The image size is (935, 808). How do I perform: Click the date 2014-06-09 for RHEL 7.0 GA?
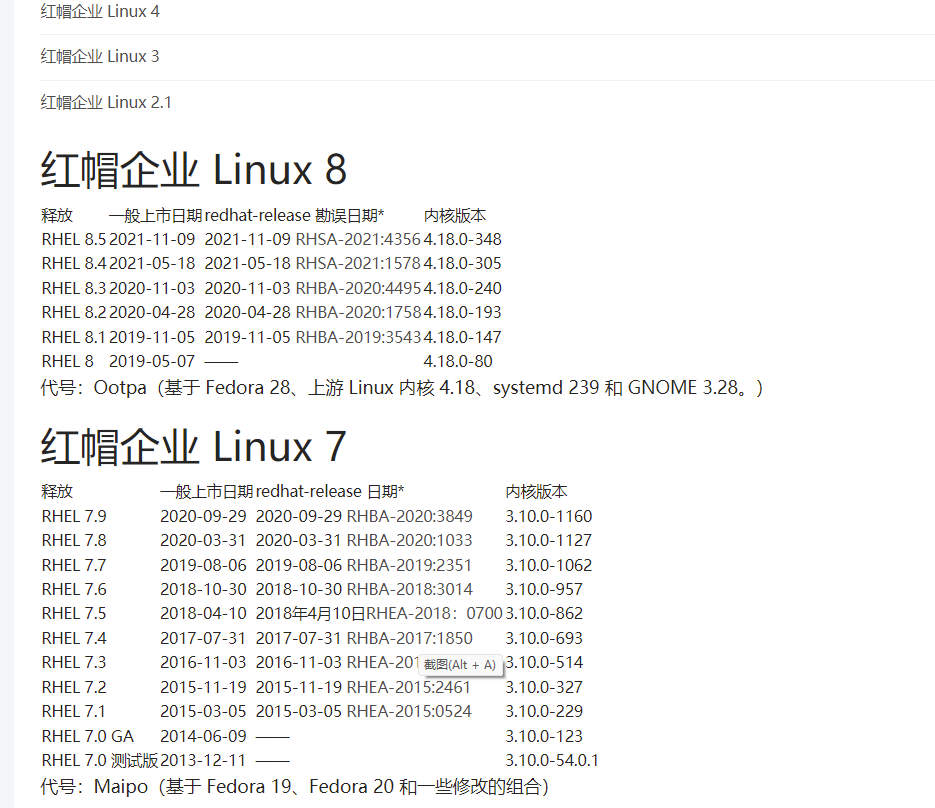[x=203, y=736]
